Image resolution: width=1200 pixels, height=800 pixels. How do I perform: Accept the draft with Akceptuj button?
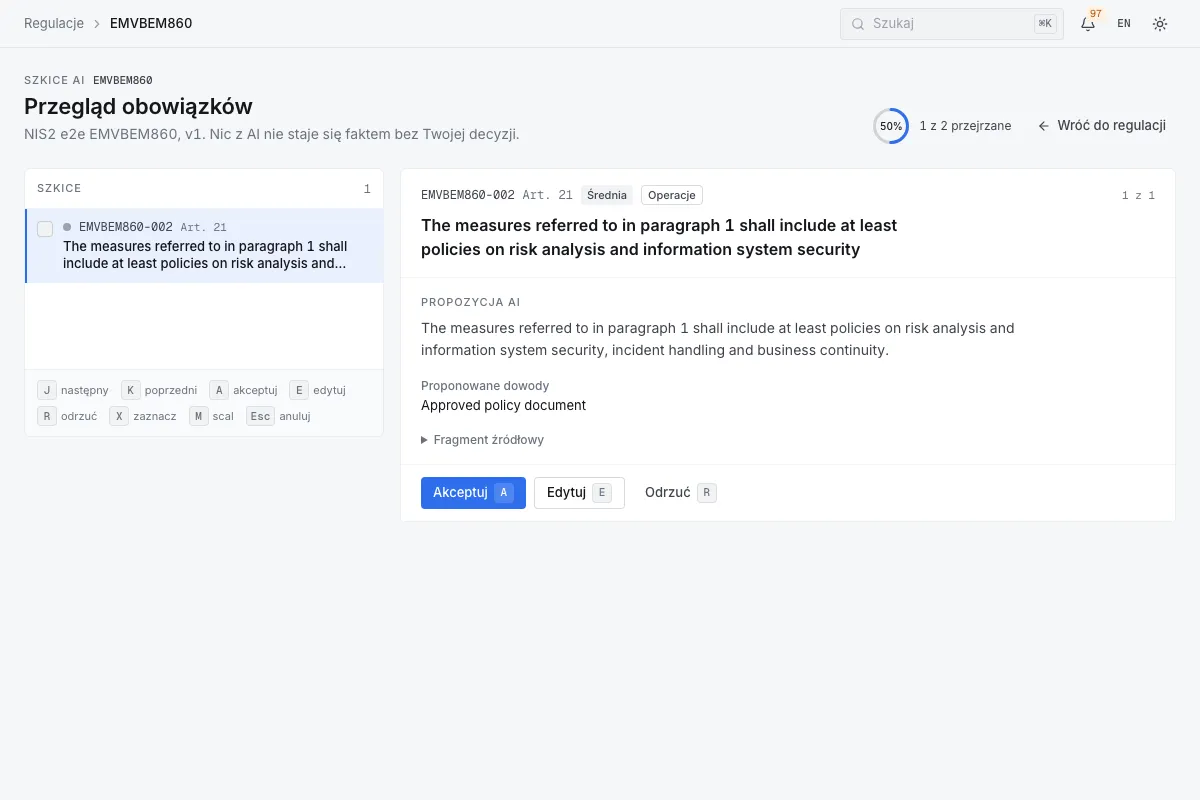coord(473,492)
